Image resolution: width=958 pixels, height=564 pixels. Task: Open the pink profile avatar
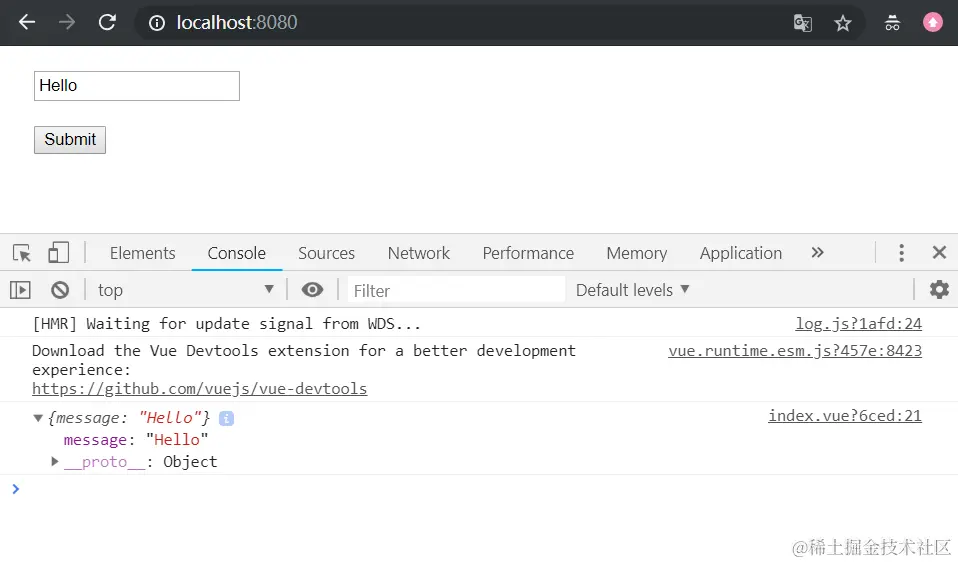(x=932, y=23)
